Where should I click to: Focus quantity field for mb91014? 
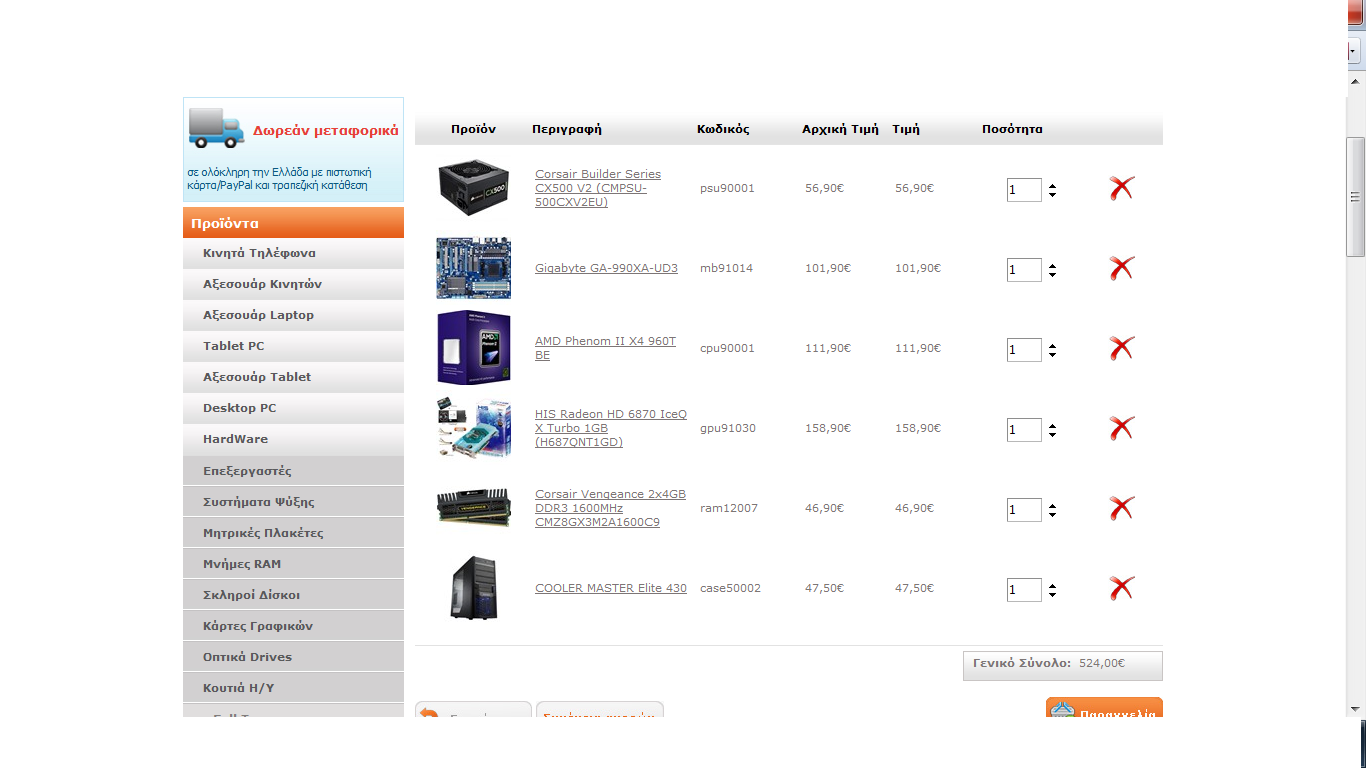point(1024,270)
